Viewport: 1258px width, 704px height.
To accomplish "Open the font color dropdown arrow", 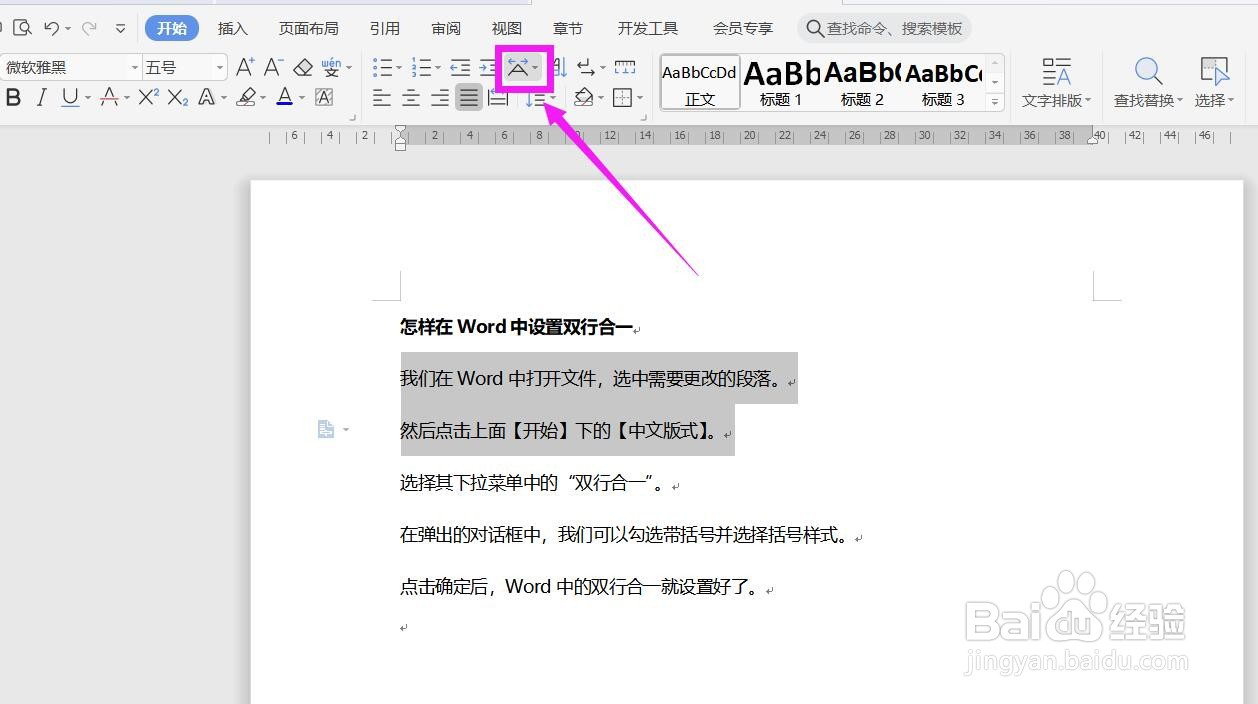I will (x=302, y=98).
